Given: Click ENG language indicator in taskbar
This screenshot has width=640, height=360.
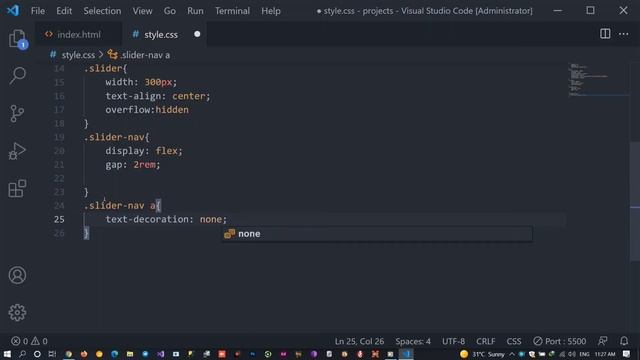Looking at the screenshot, I should (584, 354).
